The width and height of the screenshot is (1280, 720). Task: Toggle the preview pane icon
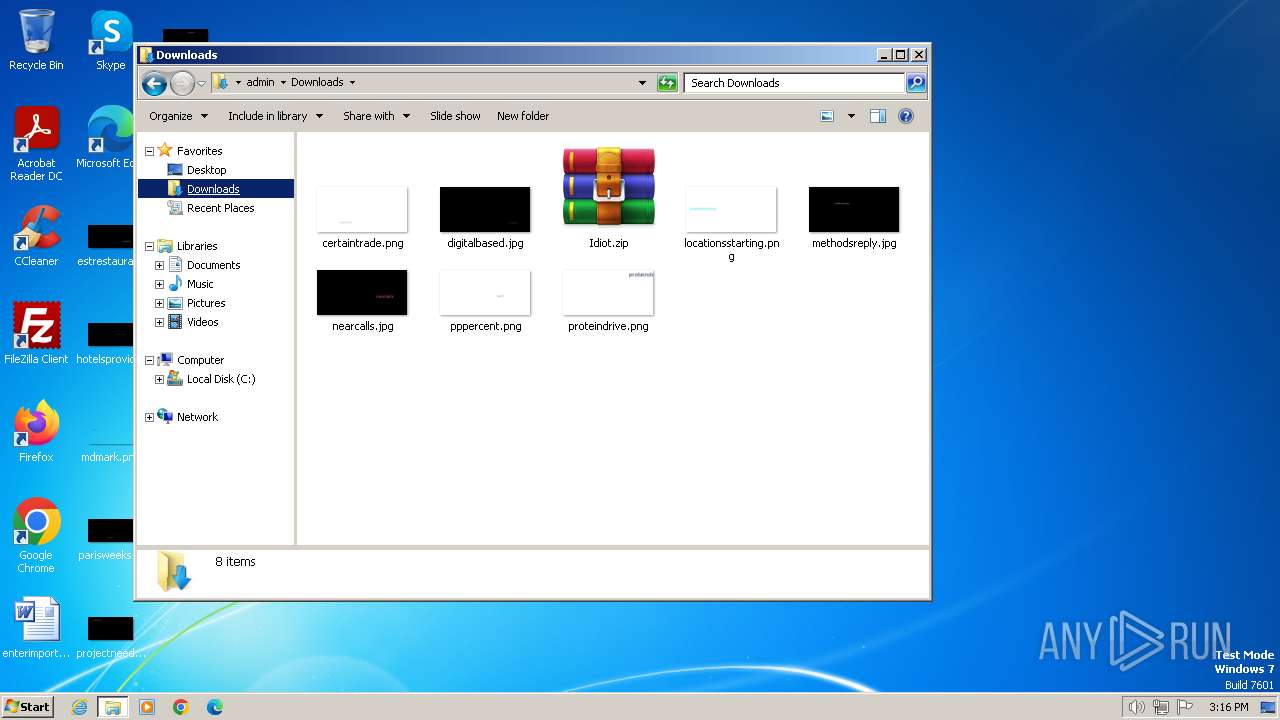pyautogui.click(x=877, y=116)
